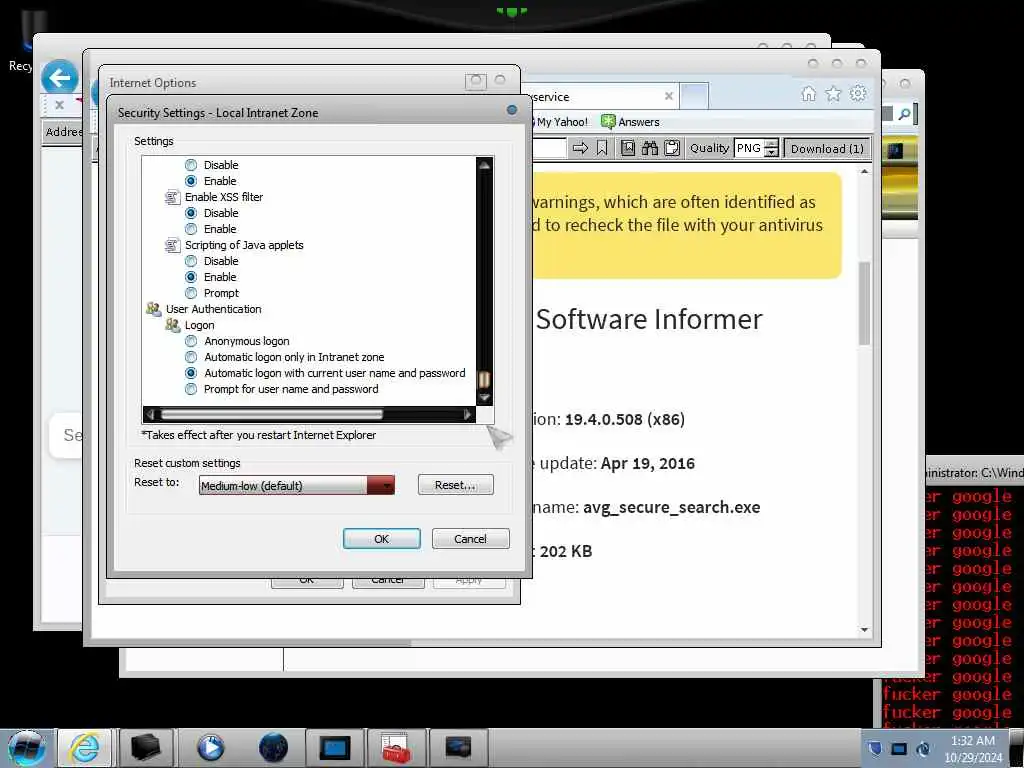Click settings list scroll left arrow
This screenshot has width=1024, height=768.
(x=151, y=414)
